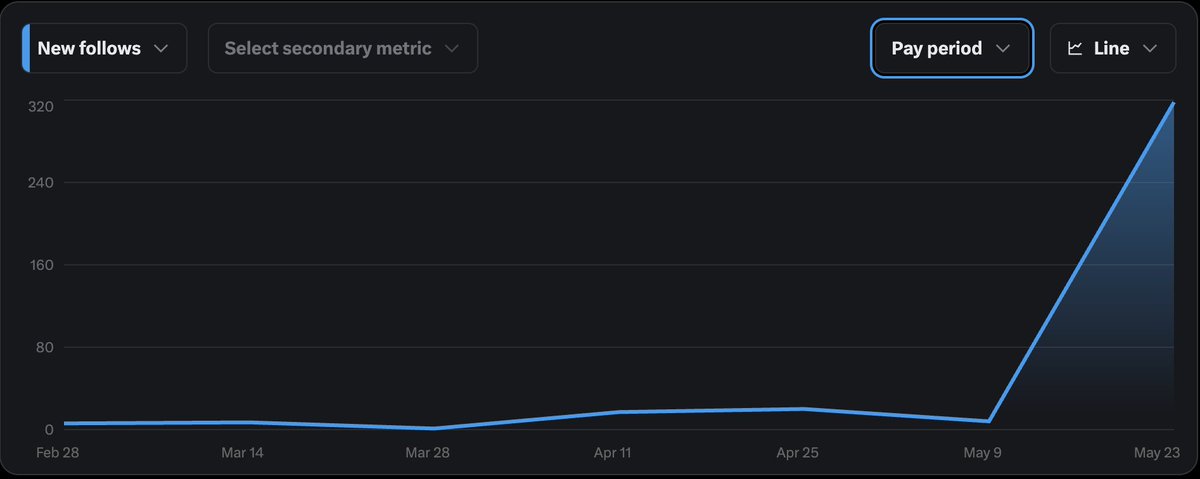Image resolution: width=1200 pixels, height=479 pixels.
Task: Click the Apr 25 x-axis label
Action: [x=797, y=453]
